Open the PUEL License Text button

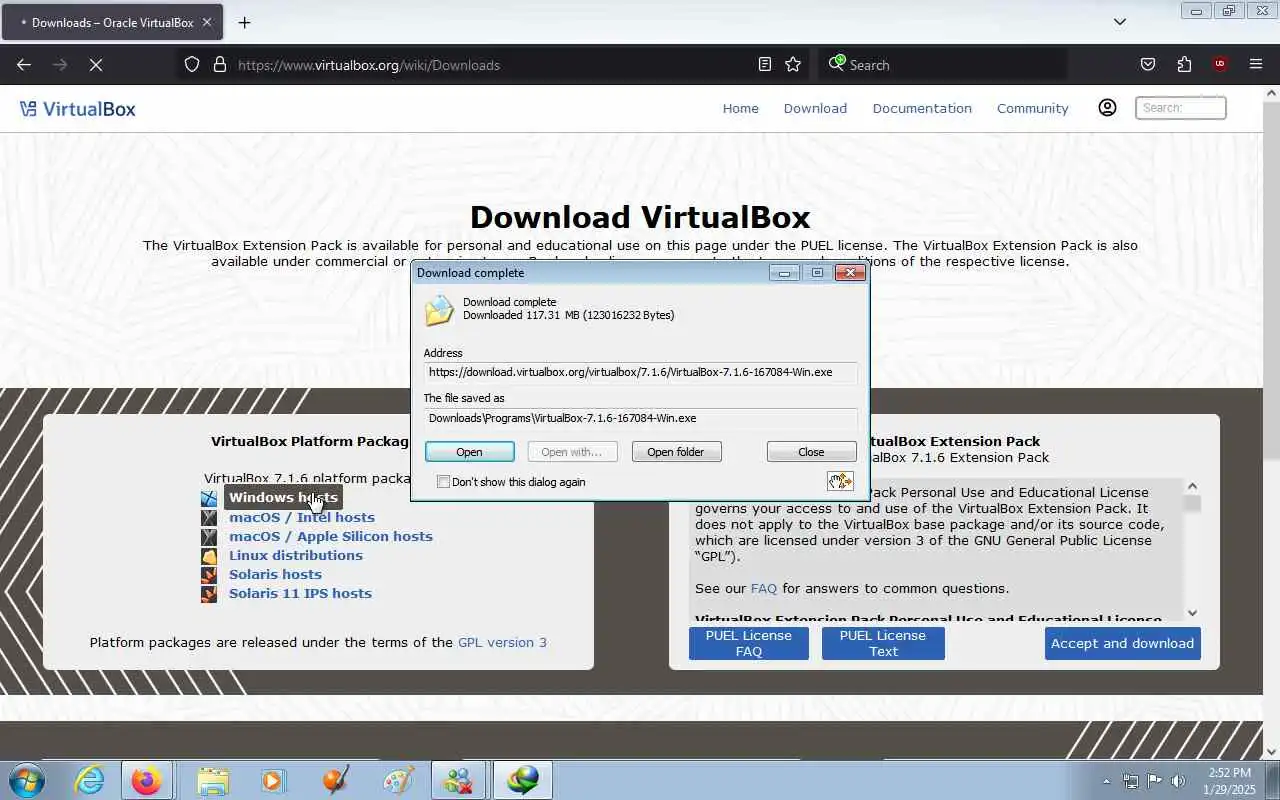click(x=883, y=643)
